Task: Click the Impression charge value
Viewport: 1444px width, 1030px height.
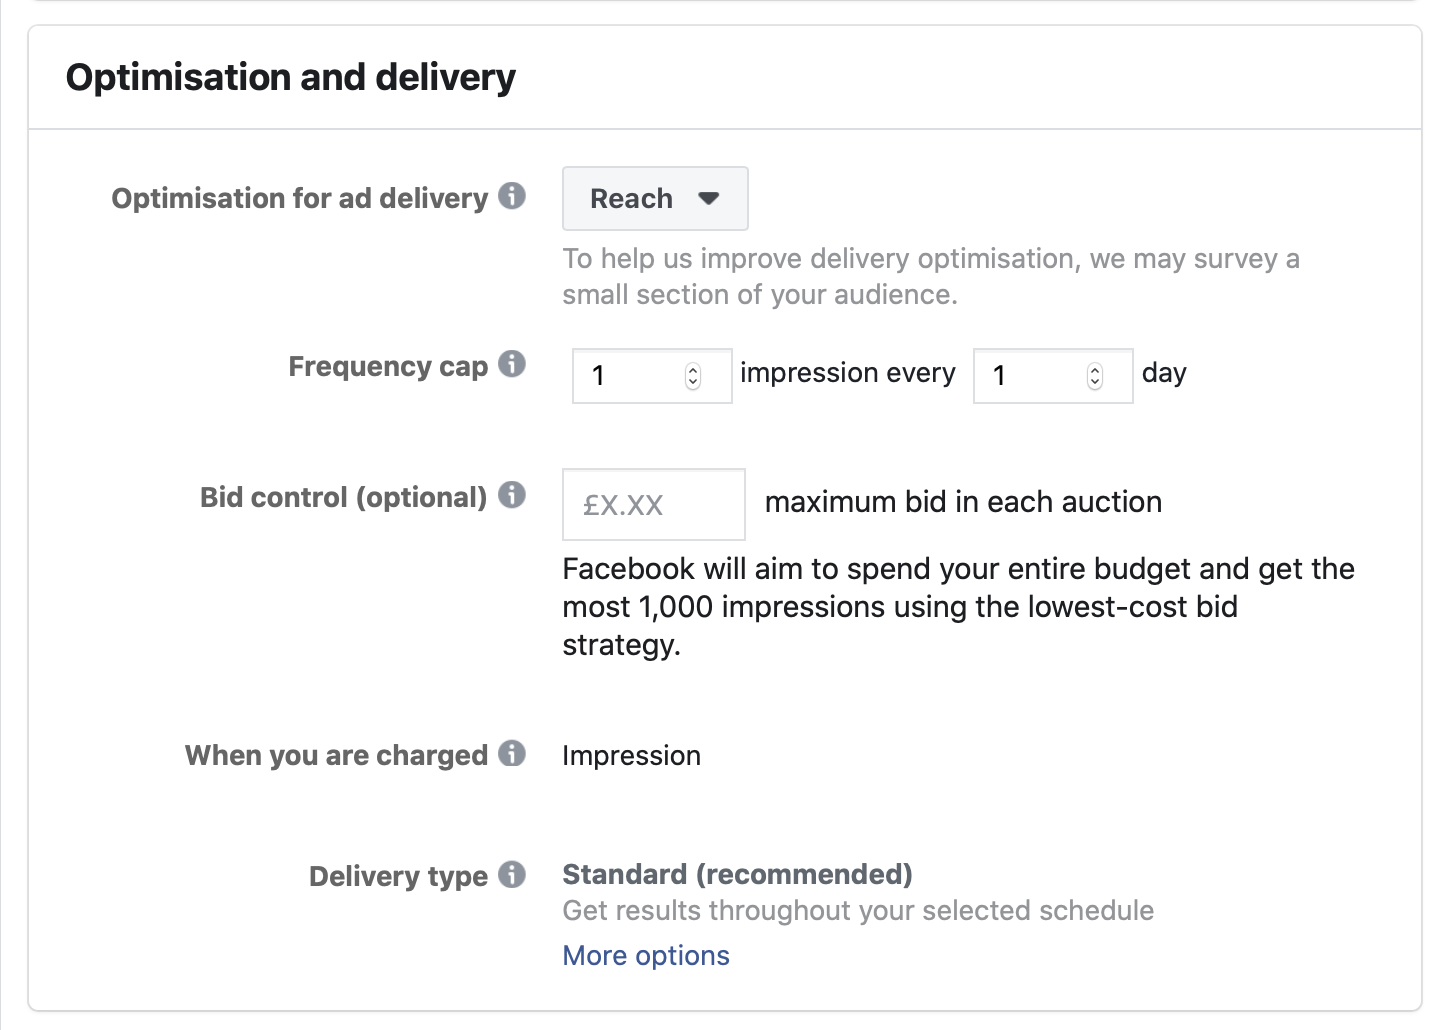Action: (631, 756)
